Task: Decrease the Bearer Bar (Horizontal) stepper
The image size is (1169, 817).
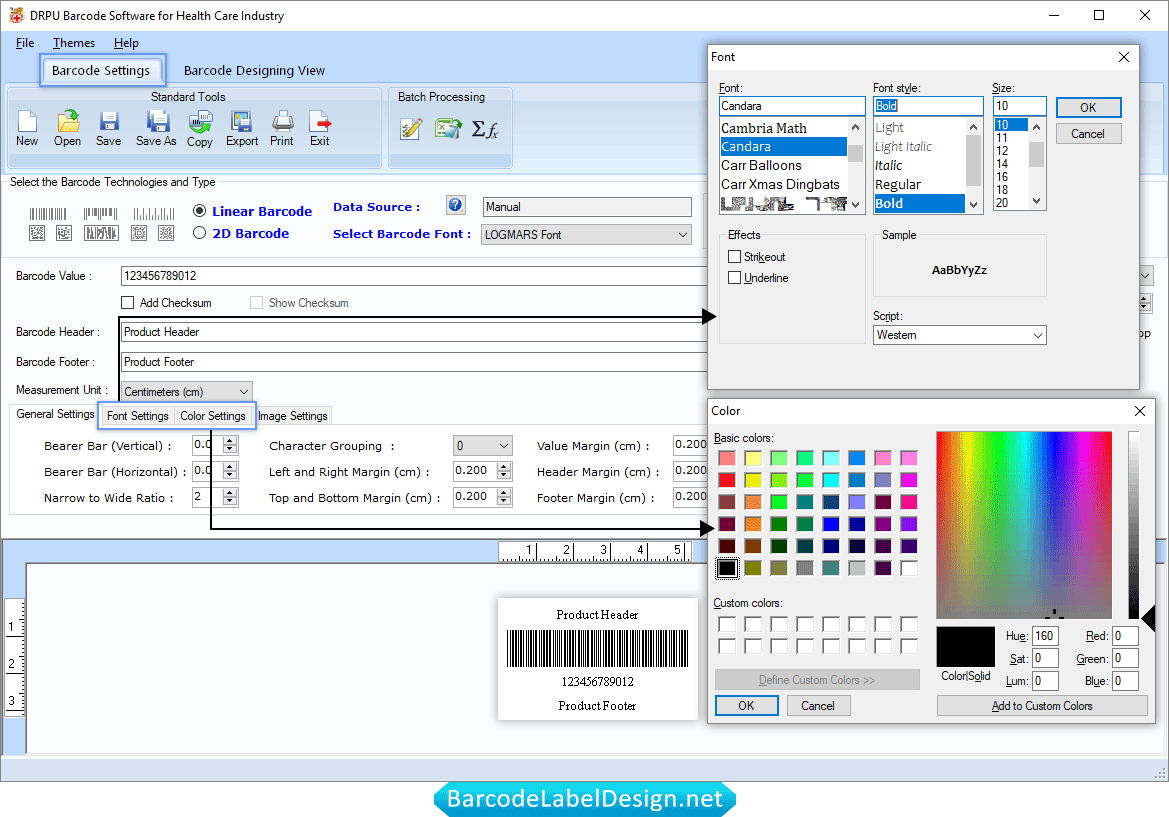Action: coord(230,476)
